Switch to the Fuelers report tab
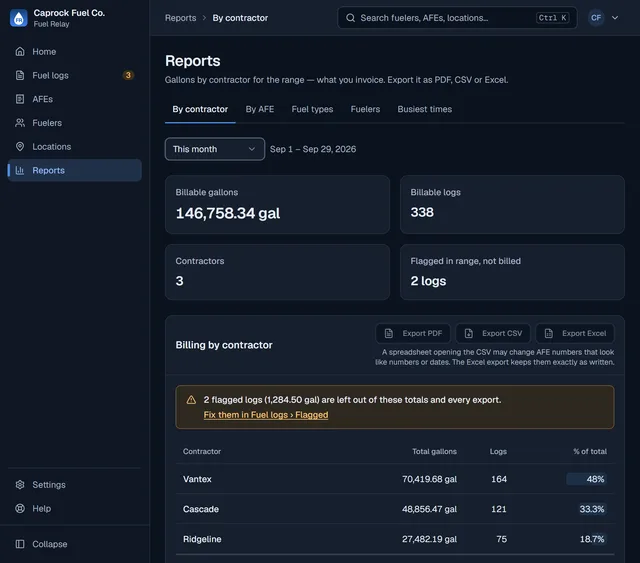640x563 pixels. [x=365, y=109]
